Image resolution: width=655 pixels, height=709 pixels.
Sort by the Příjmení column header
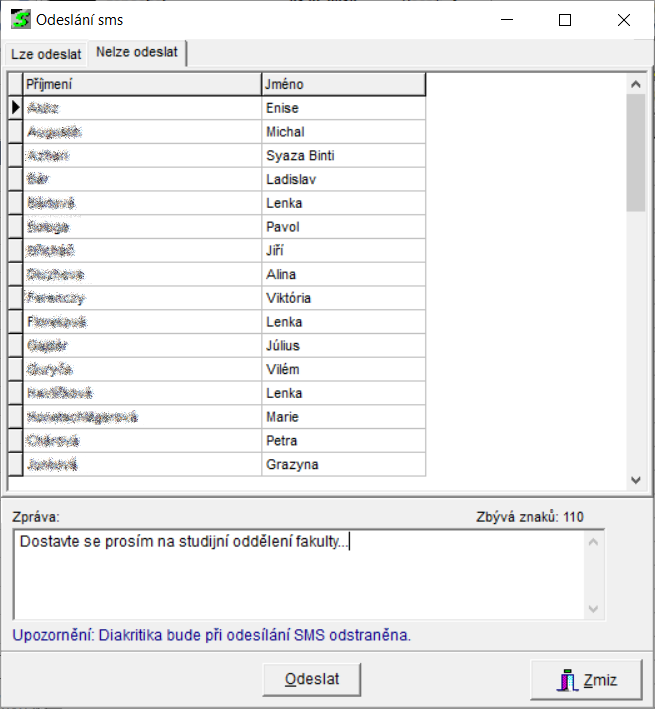[x=140, y=84]
